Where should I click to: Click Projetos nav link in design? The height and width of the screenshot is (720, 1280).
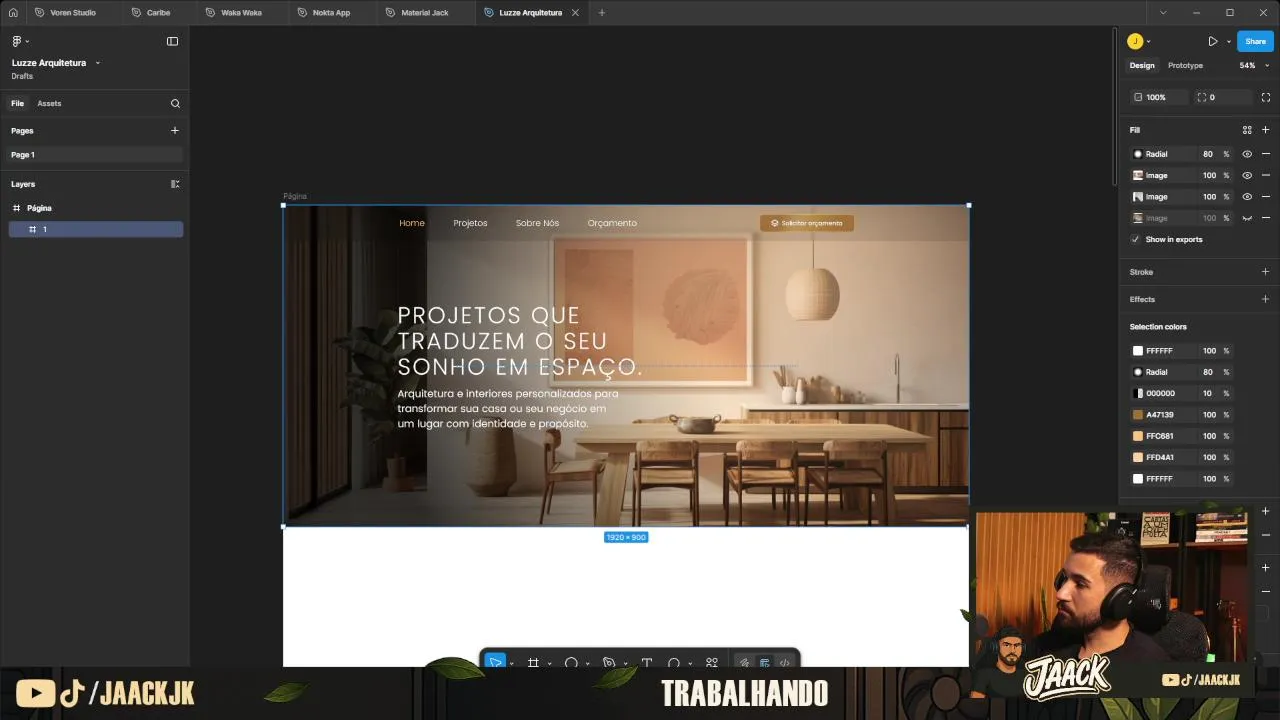[x=470, y=223]
